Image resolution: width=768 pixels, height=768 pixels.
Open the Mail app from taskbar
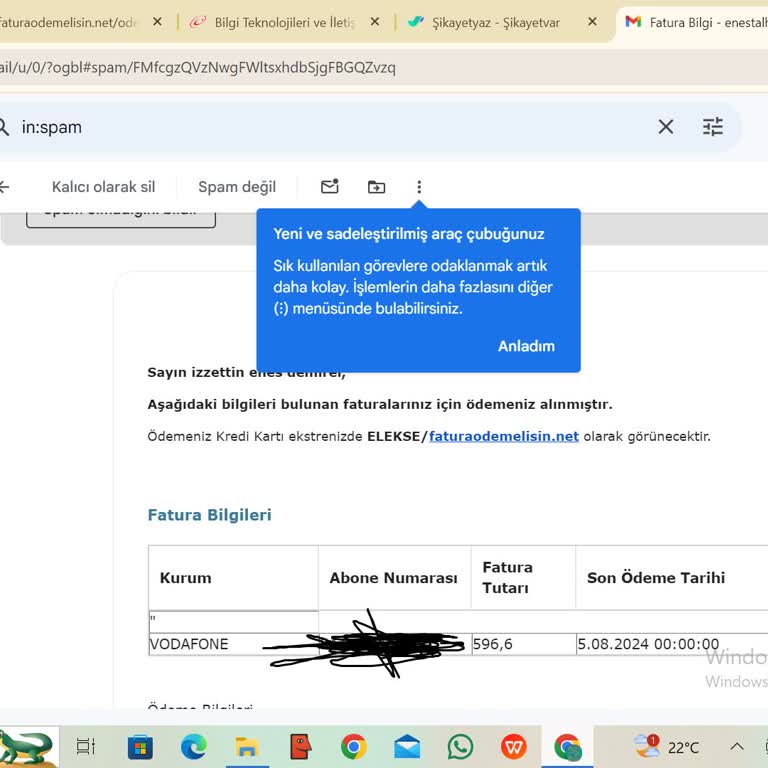click(x=407, y=747)
